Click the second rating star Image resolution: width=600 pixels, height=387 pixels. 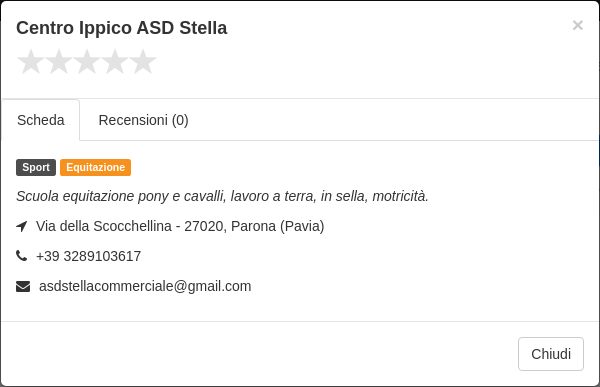(x=59, y=62)
